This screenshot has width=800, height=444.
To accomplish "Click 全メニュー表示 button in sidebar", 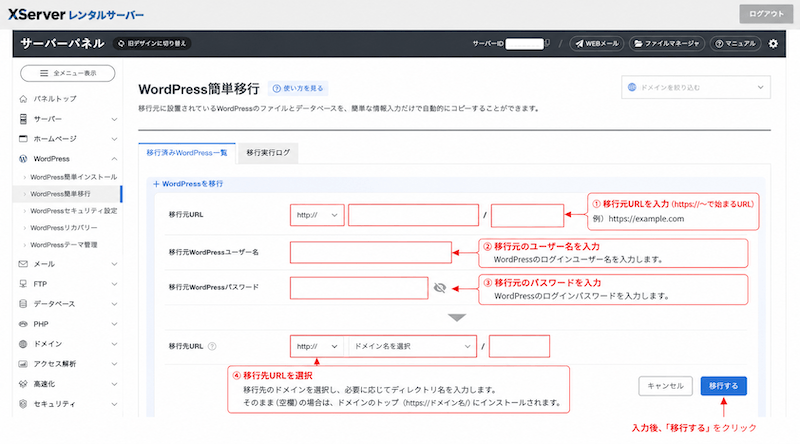I will (x=67, y=73).
